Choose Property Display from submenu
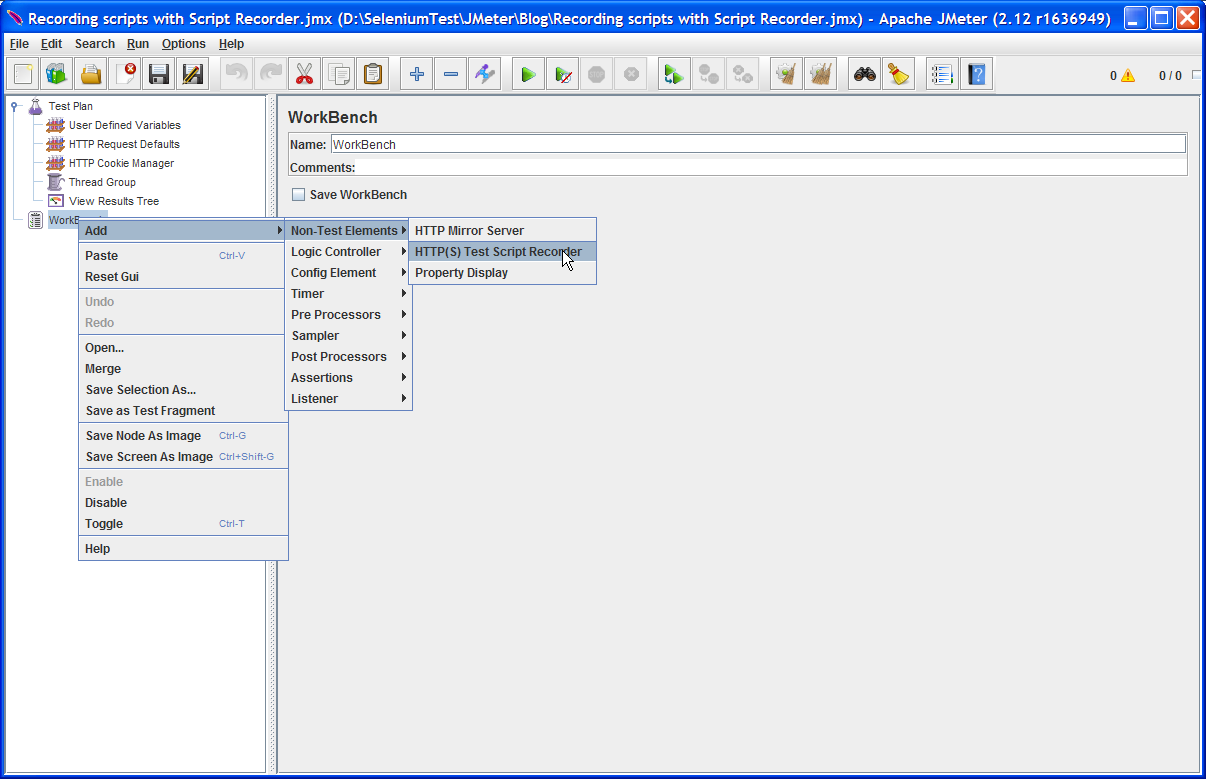This screenshot has width=1206, height=779. [502, 272]
